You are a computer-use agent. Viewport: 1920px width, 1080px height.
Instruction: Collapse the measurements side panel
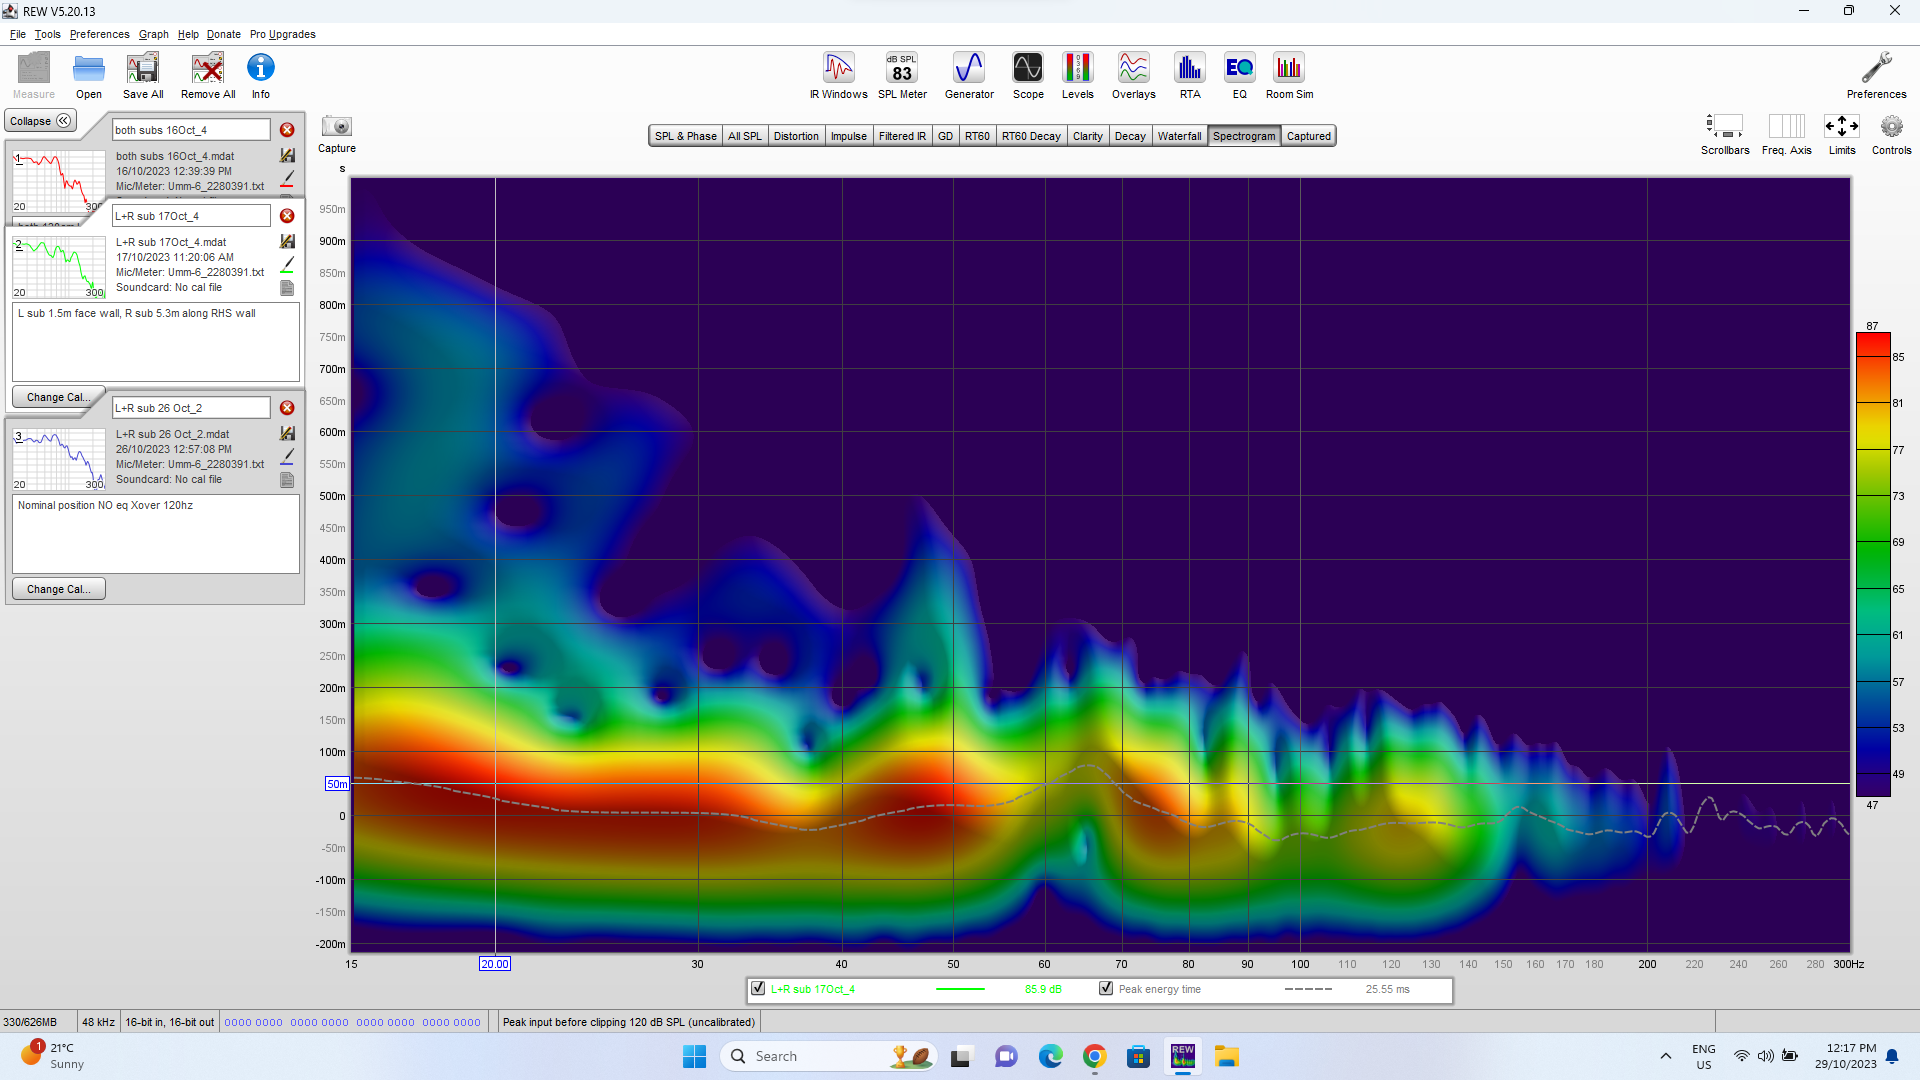[x=40, y=121]
